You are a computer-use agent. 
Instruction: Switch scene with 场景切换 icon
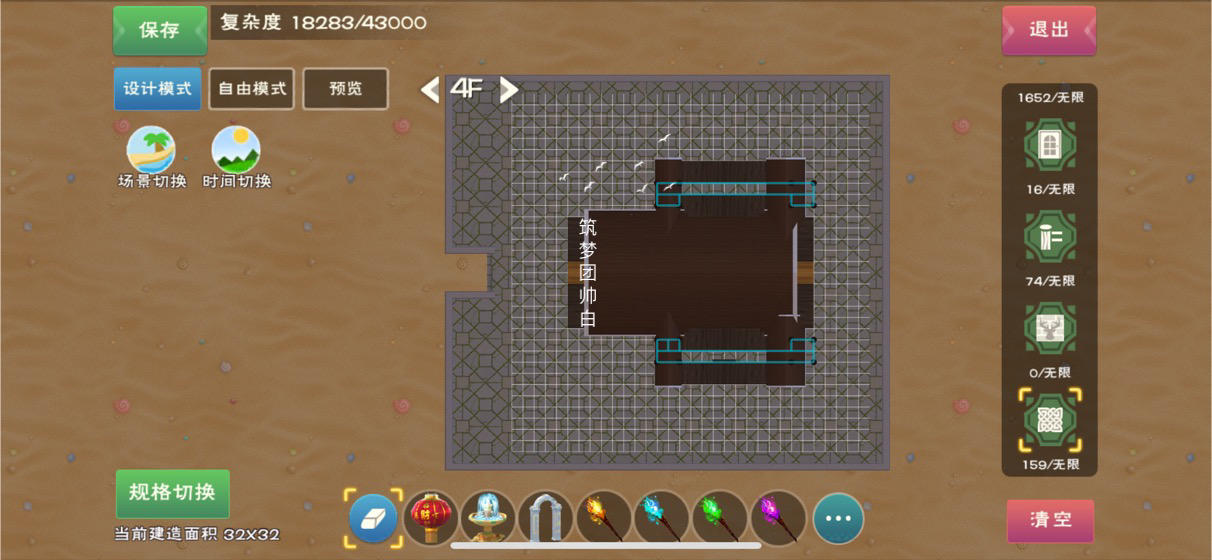[152, 158]
